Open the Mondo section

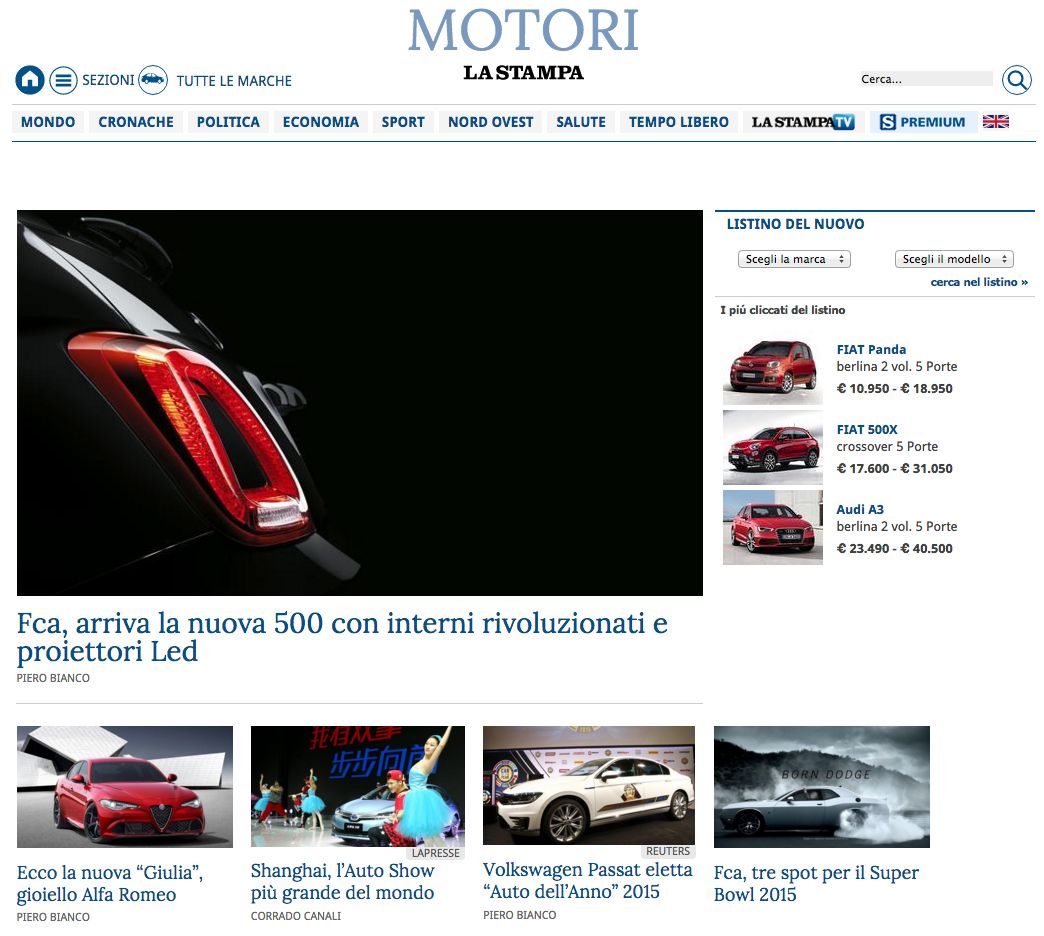(x=48, y=122)
